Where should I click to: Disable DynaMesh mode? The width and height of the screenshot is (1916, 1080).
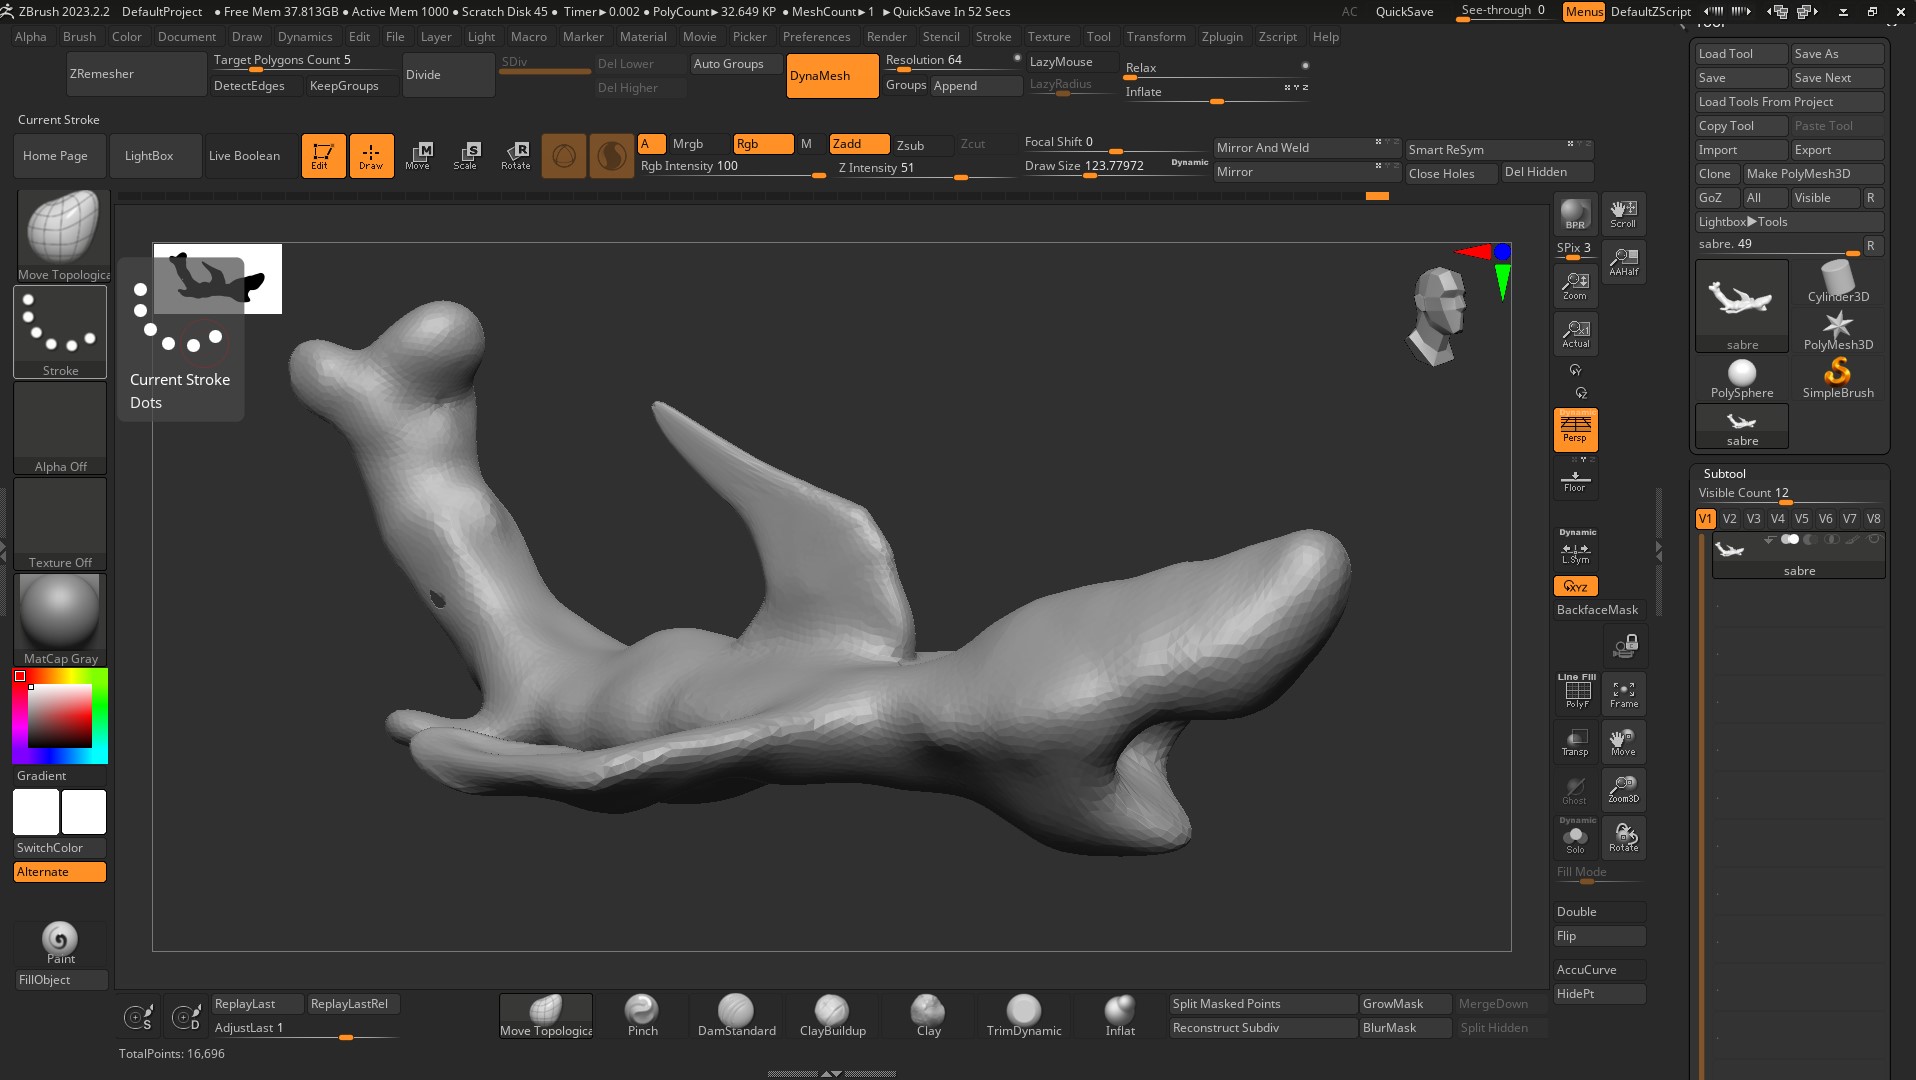pyautogui.click(x=832, y=76)
